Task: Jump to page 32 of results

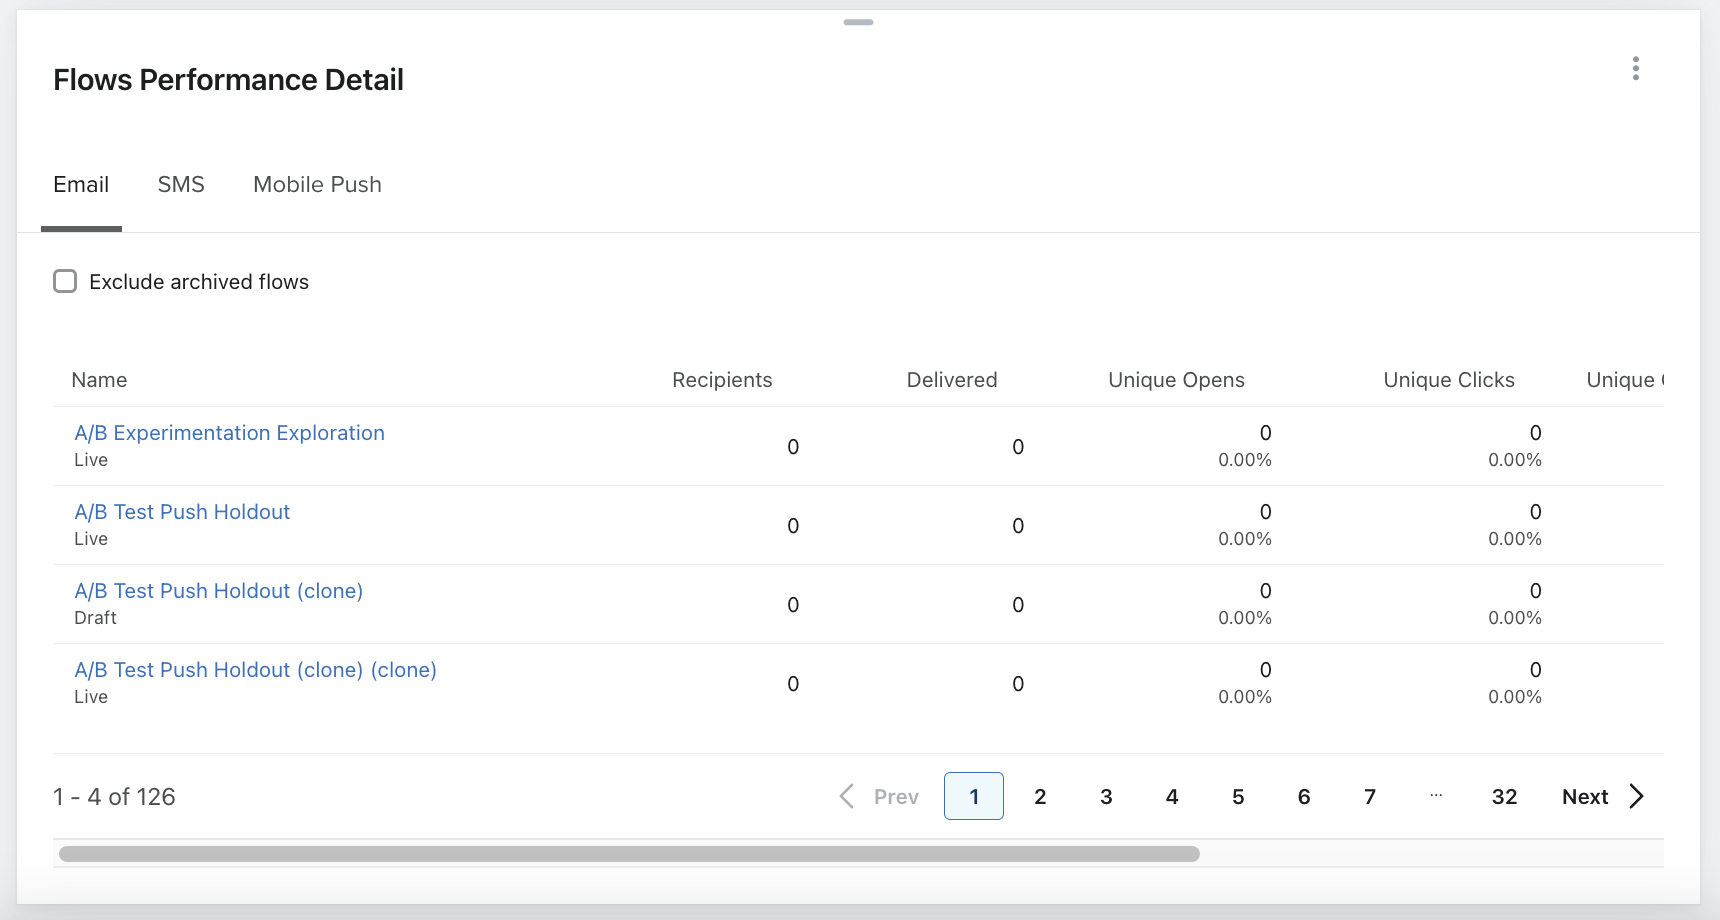Action: (1504, 796)
